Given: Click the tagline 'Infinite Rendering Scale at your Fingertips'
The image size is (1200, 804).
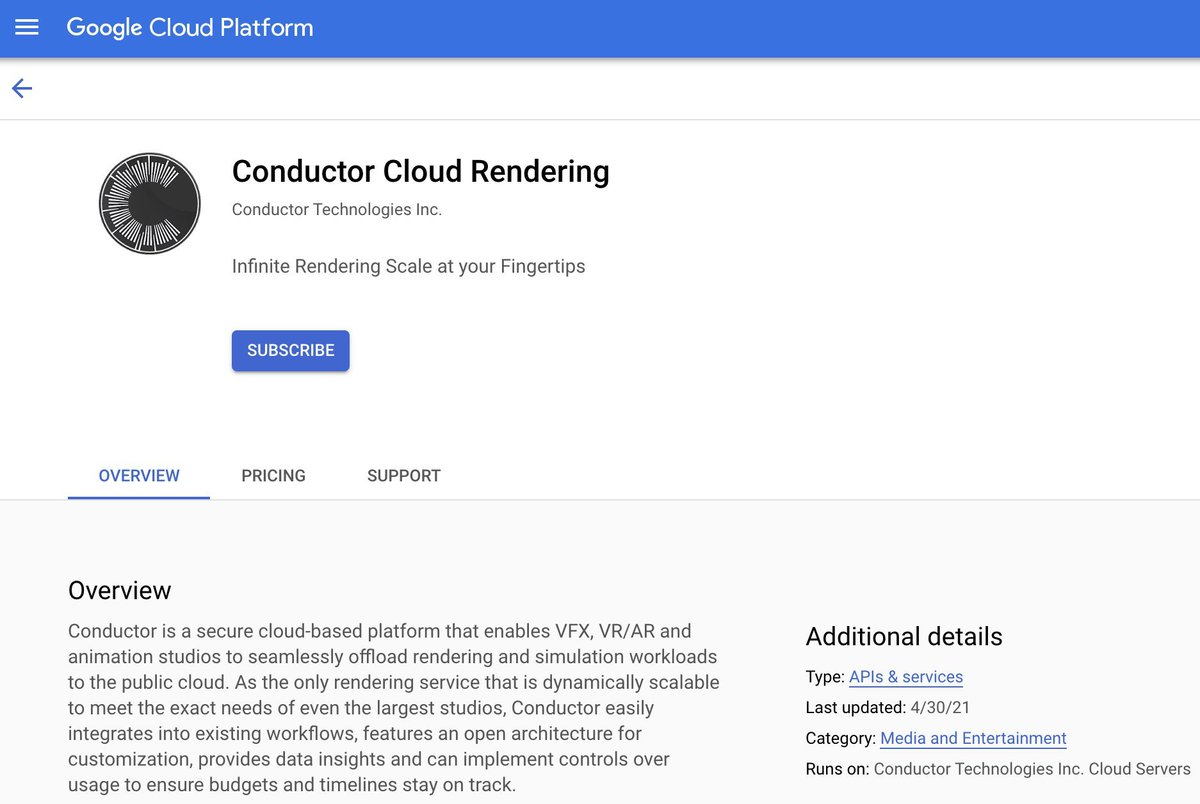Looking at the screenshot, I should point(409,267).
